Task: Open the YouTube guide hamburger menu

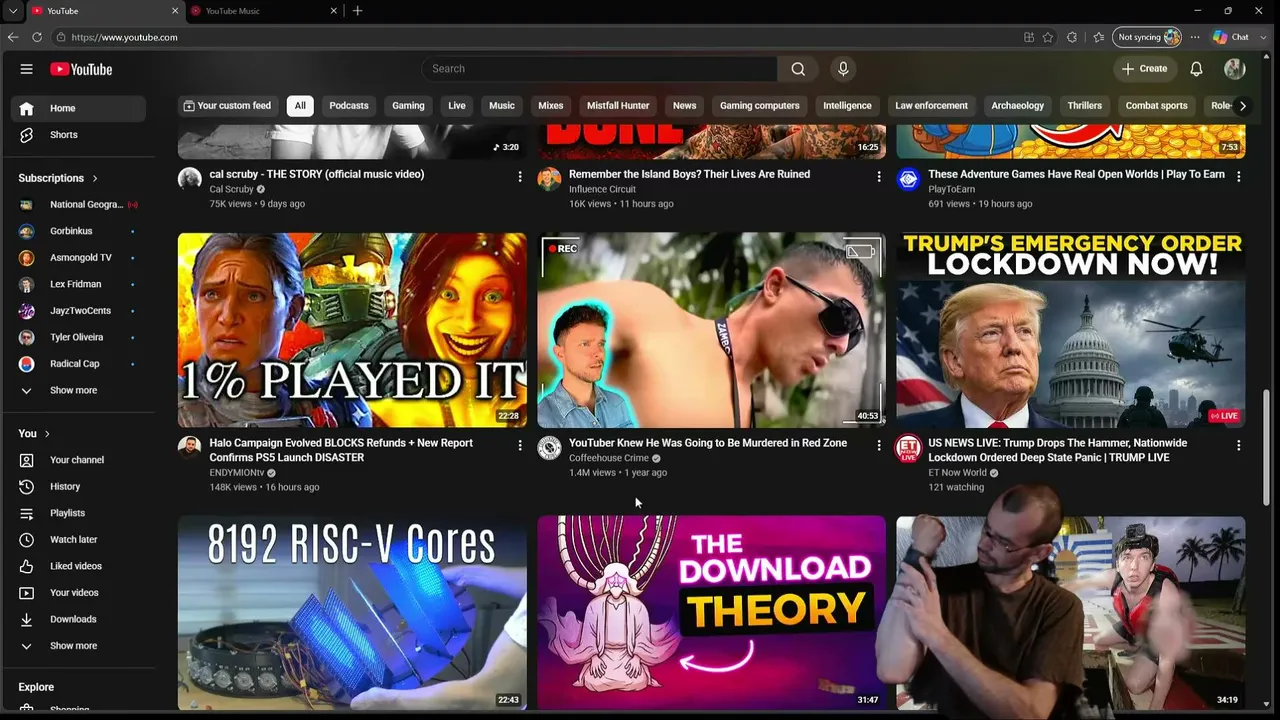Action: click(27, 69)
